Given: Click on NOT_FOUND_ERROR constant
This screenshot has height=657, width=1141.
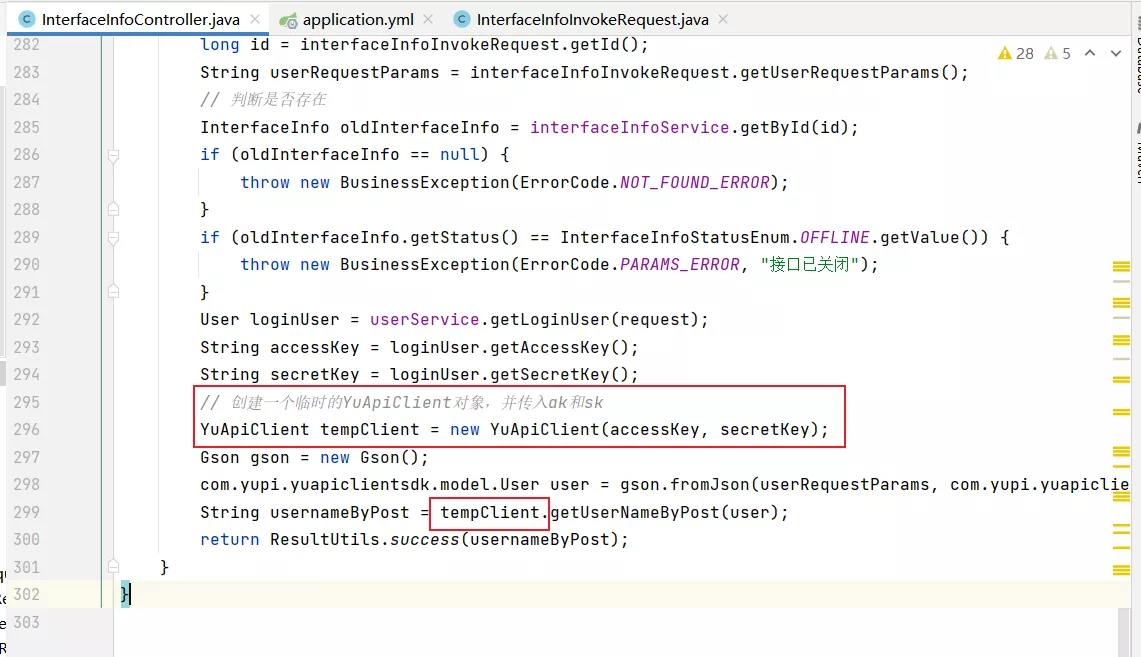Looking at the screenshot, I should (x=695, y=182).
